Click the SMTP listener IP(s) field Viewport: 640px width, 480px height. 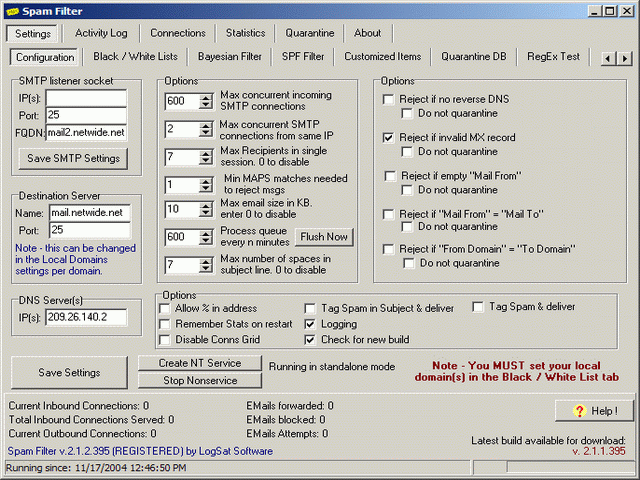pos(86,98)
